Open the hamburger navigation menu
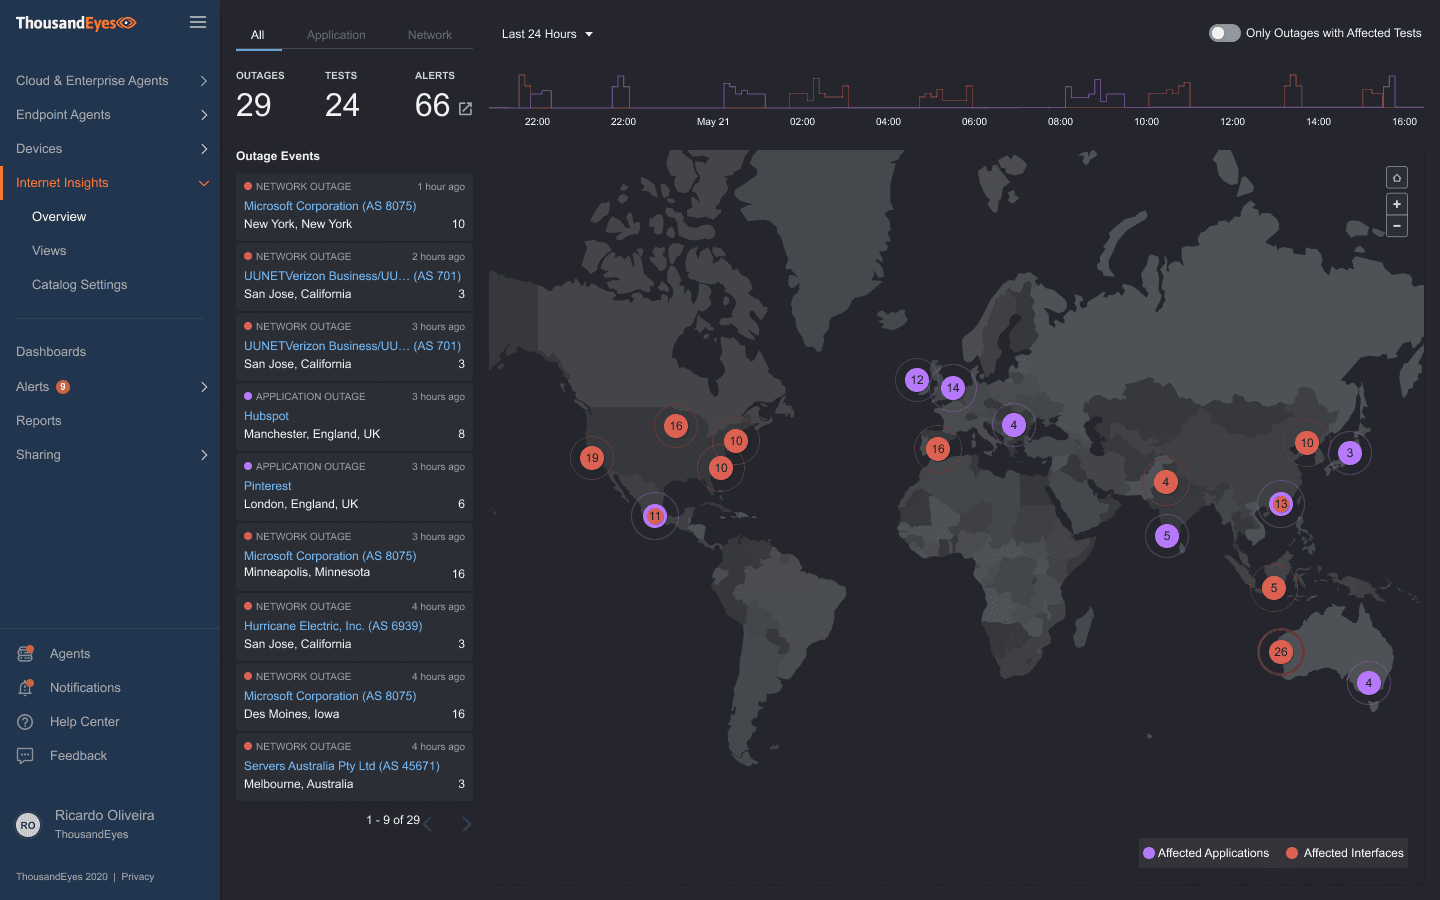The image size is (1440, 900). (197, 21)
